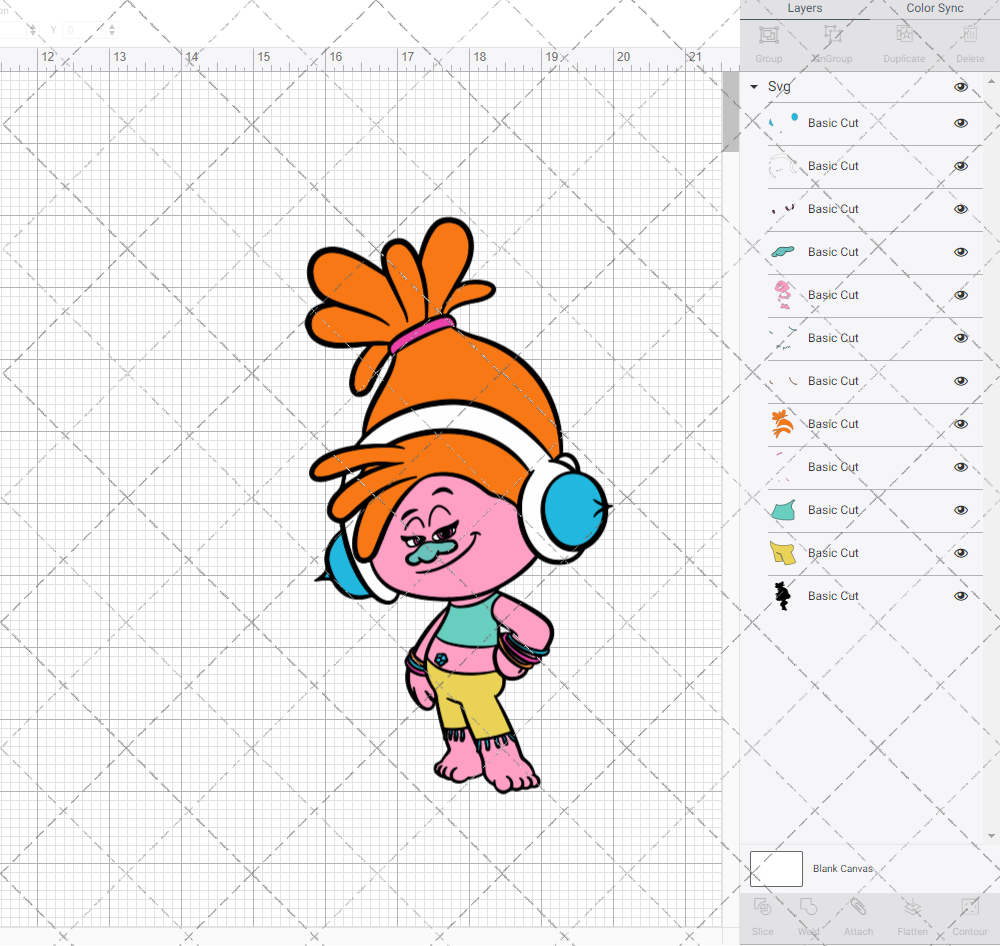This screenshot has height=946, width=1000.
Task: Select the Attach paperclip tool
Action: tap(858, 907)
